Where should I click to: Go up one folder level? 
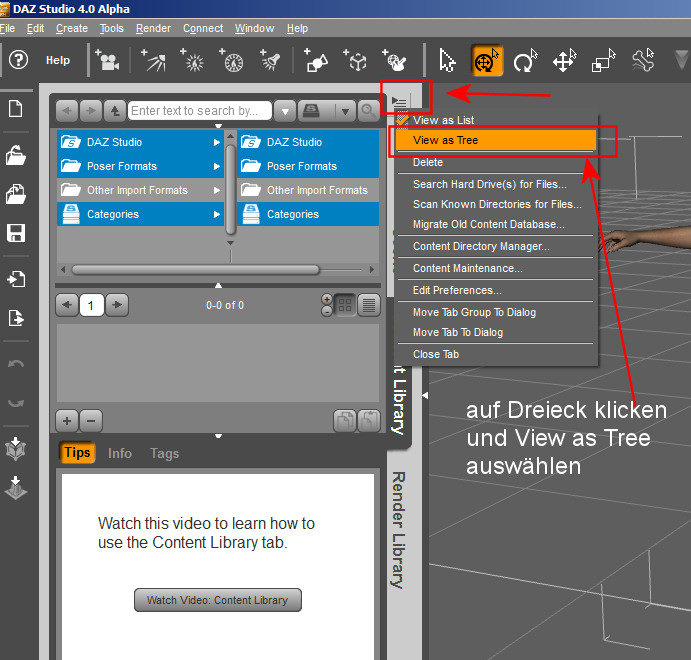coord(115,111)
